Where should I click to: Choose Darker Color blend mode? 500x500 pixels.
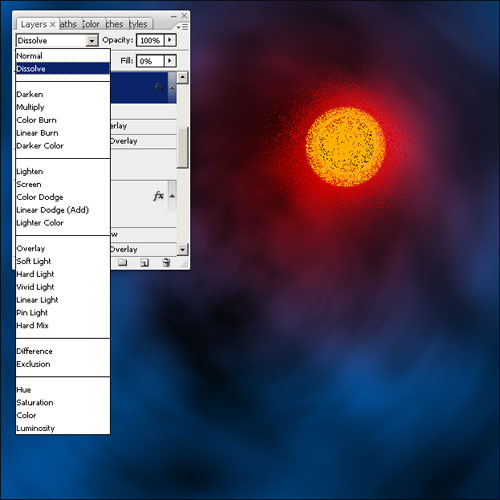pyautogui.click(x=63, y=146)
